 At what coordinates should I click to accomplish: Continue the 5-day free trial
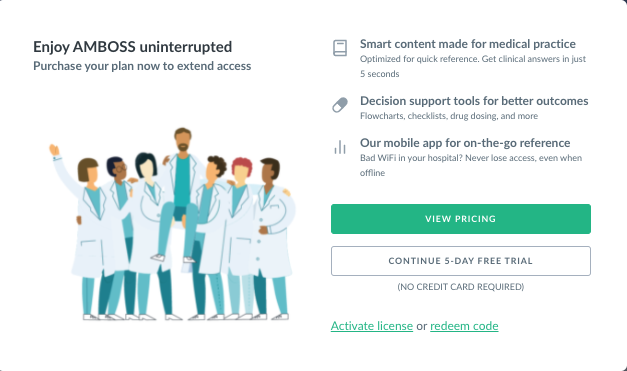[461, 261]
